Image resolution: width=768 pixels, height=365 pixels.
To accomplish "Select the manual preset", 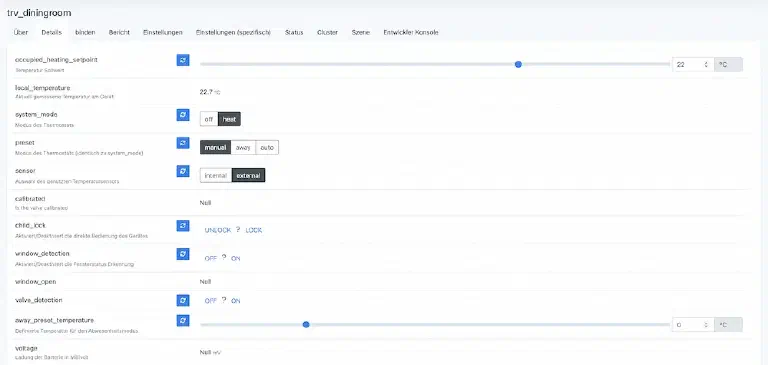I will [215, 147].
